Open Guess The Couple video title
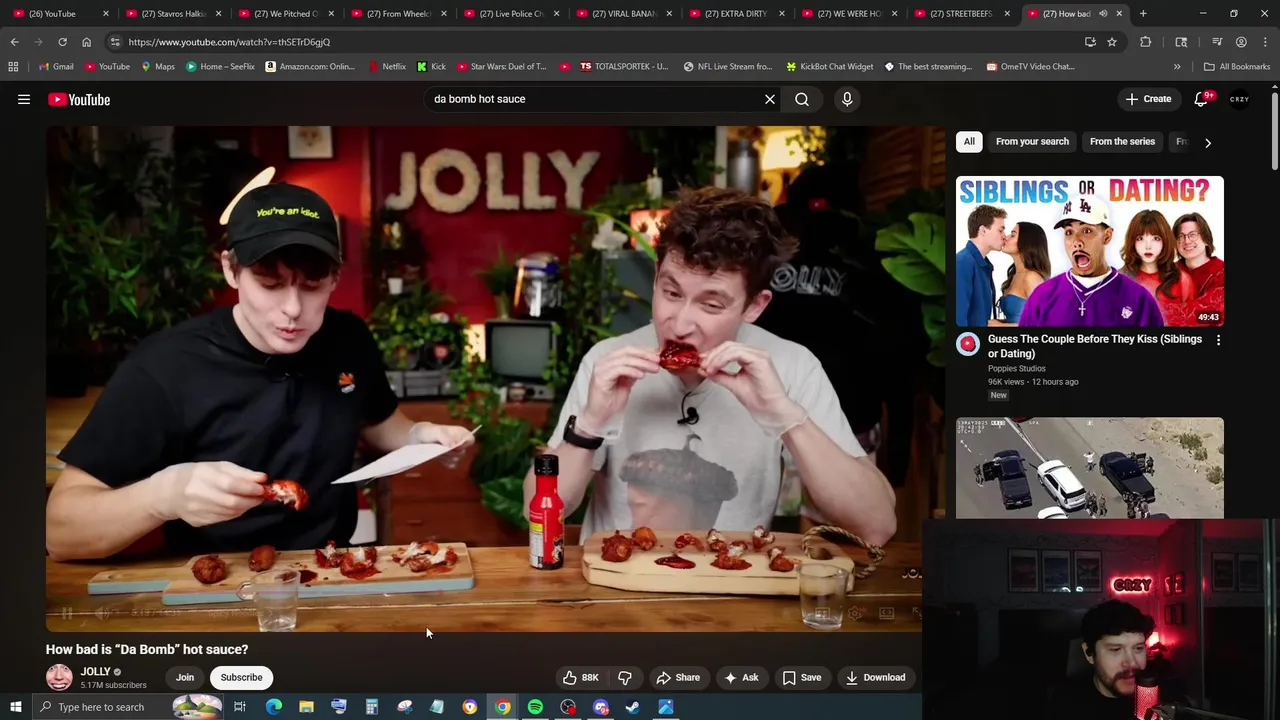The height and width of the screenshot is (720, 1280). click(x=1095, y=346)
